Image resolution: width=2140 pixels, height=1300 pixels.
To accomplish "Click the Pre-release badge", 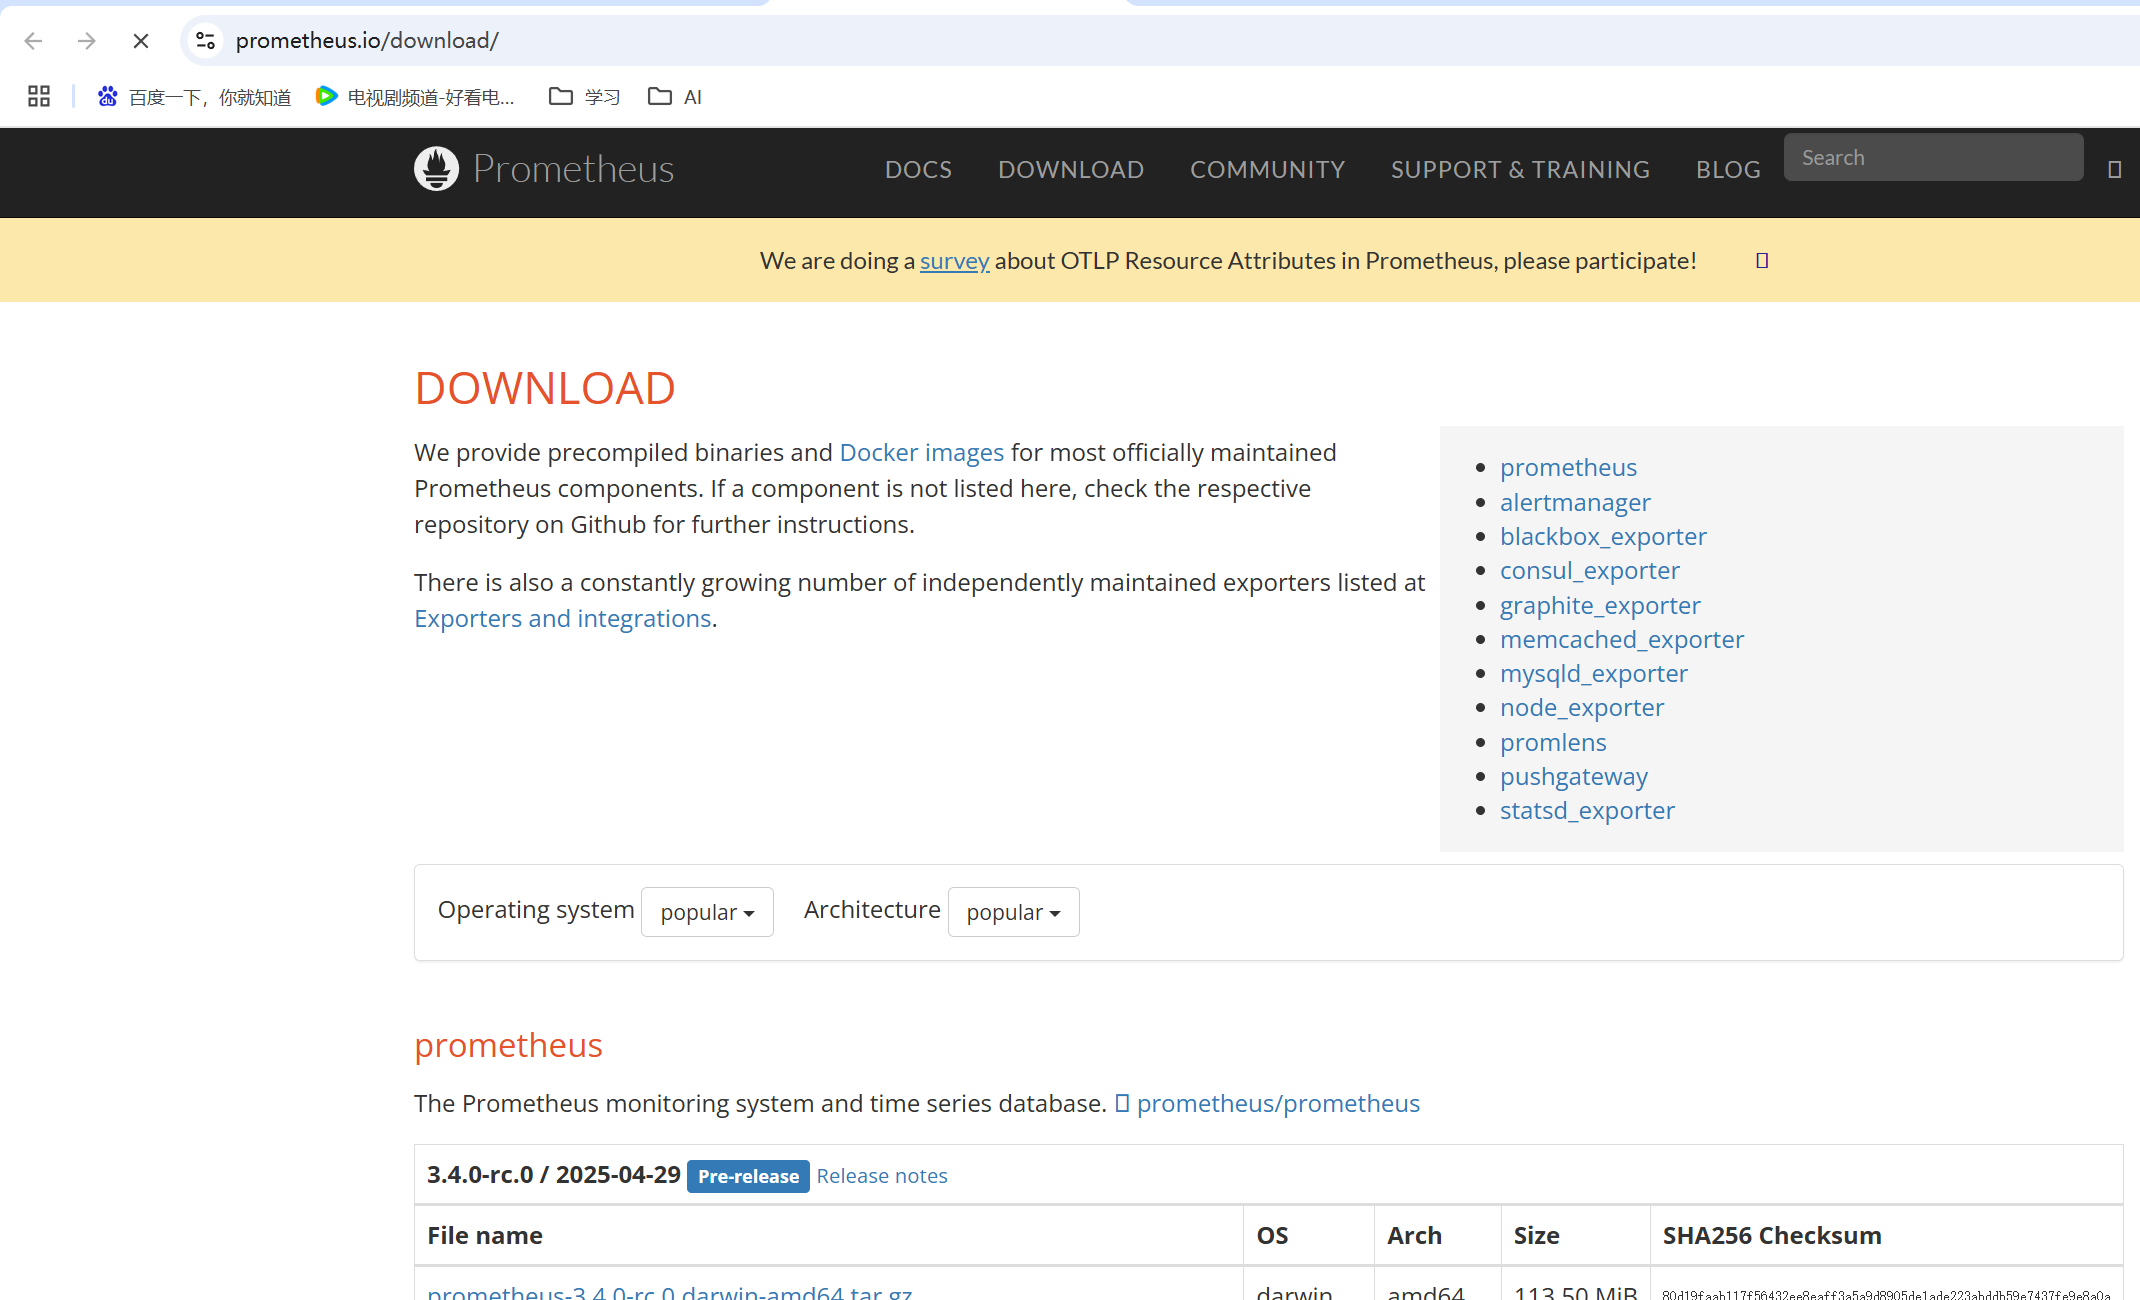I will tap(748, 1177).
